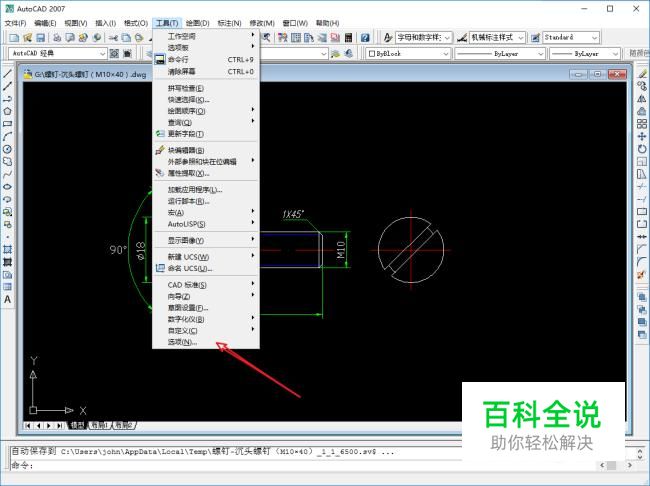The width and height of the screenshot is (650, 486).
Task: Select the Rectangle draw tool
Action: coord(7,124)
